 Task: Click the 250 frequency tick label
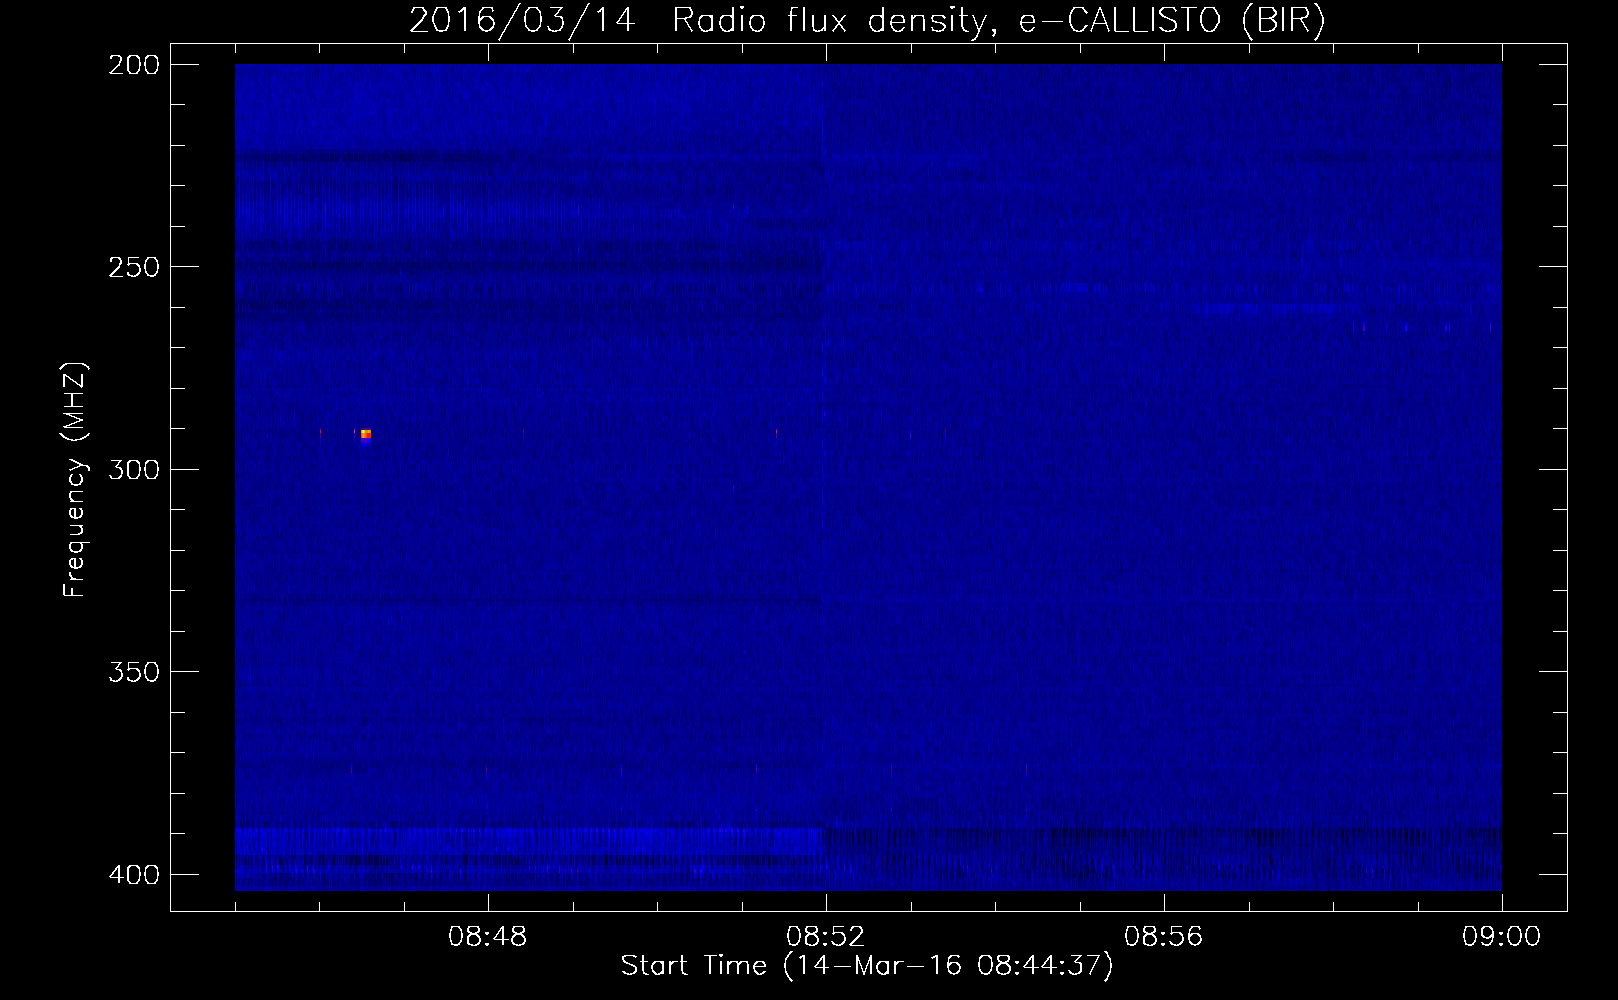pyautogui.click(x=133, y=267)
